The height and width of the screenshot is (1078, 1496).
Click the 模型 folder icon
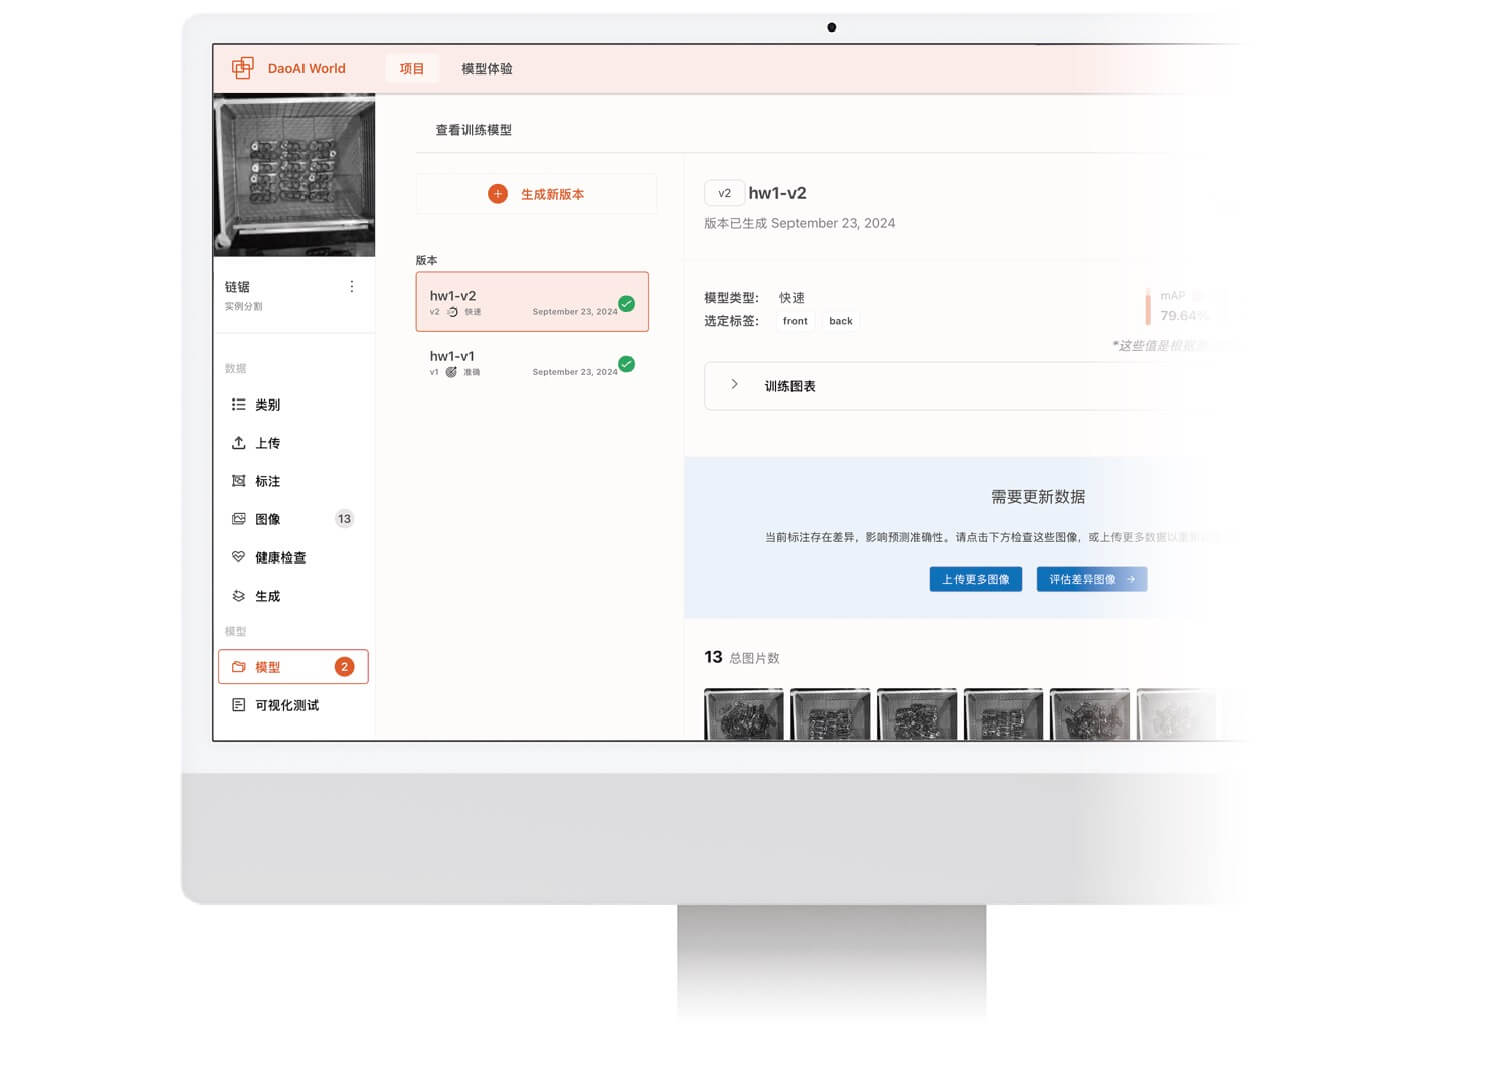pyautogui.click(x=238, y=666)
